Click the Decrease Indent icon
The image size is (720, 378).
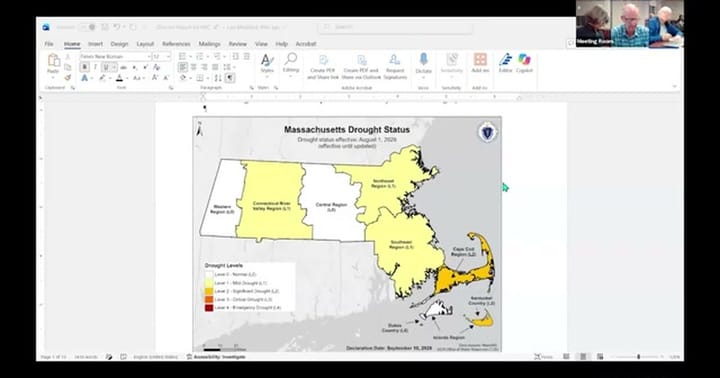pos(236,56)
